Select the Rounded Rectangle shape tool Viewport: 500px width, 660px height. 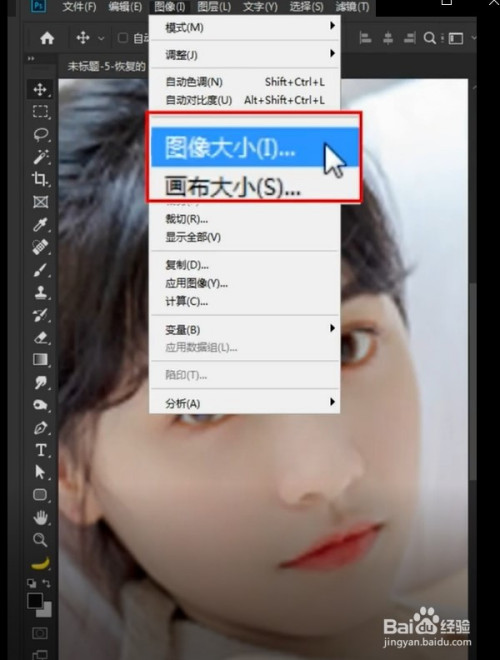coord(40,494)
